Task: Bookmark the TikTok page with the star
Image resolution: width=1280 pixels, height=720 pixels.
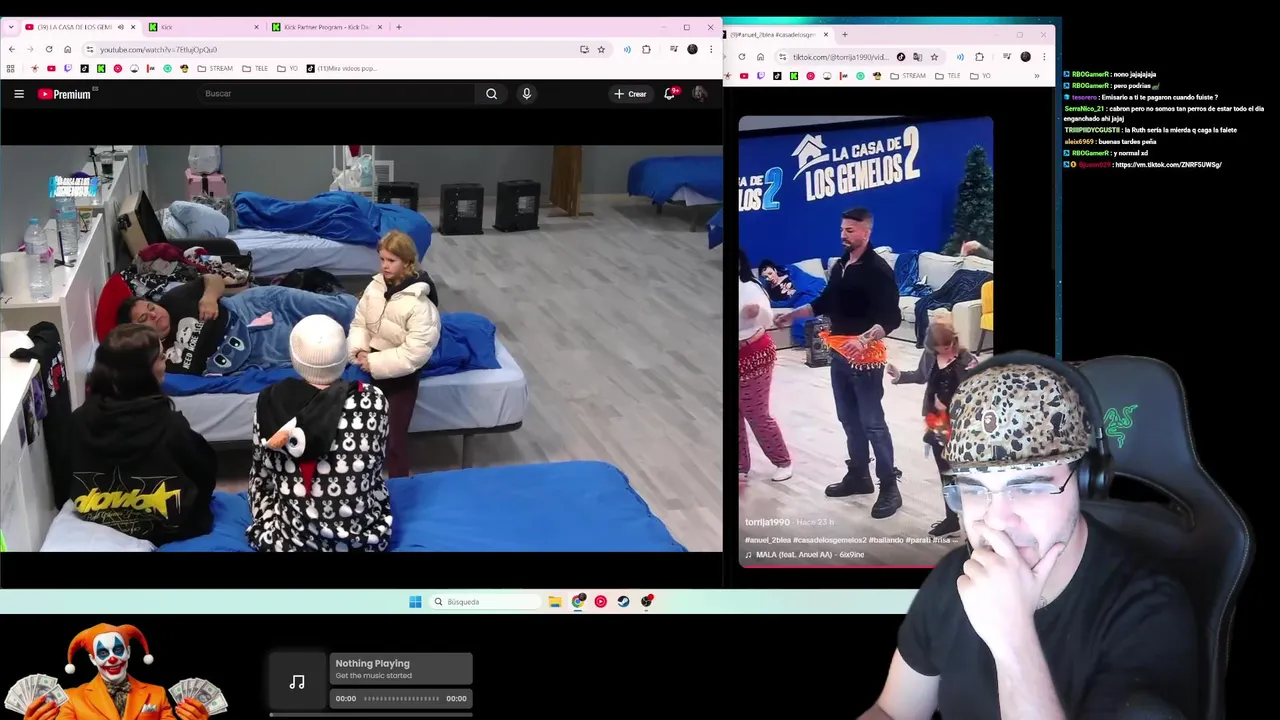Action: (x=934, y=57)
